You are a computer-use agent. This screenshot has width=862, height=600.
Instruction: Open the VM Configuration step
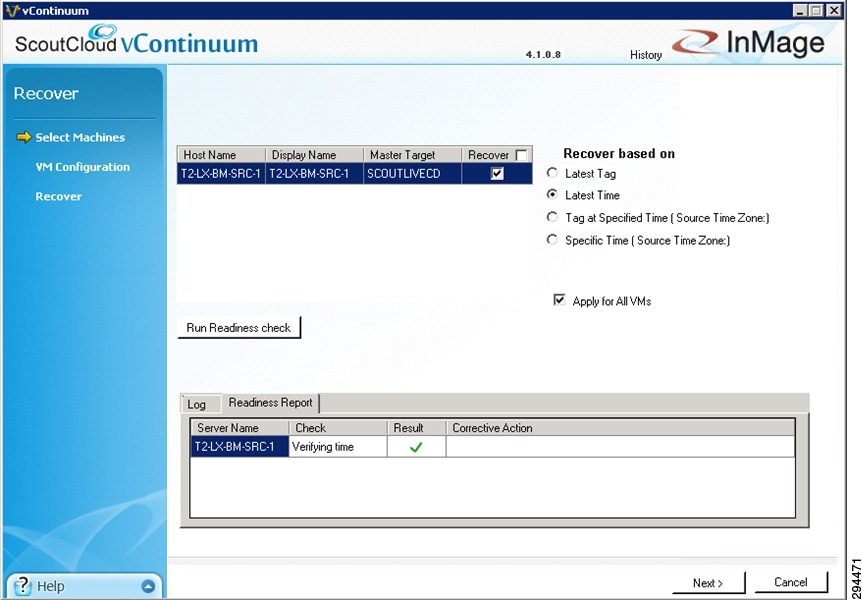tap(82, 167)
